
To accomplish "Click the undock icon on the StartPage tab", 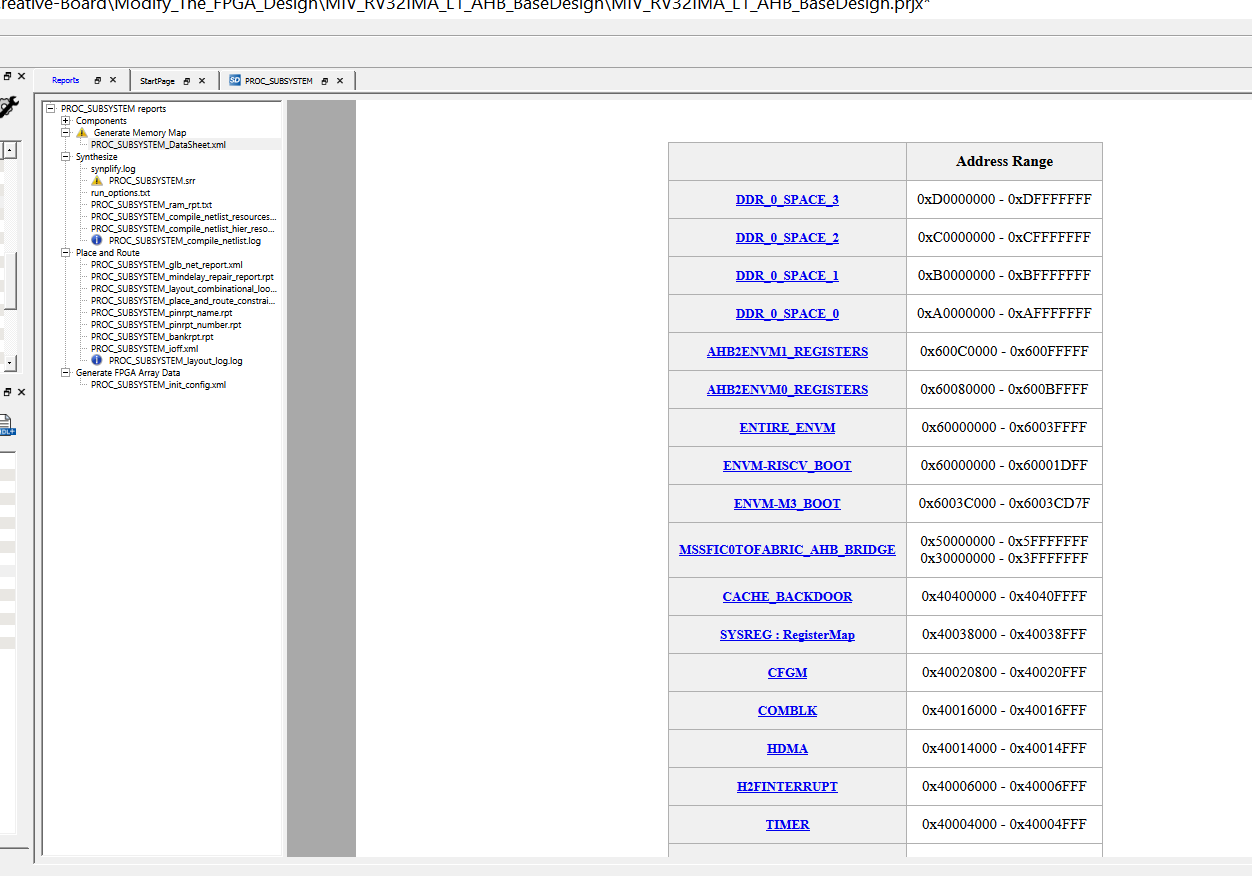I will coord(186,81).
